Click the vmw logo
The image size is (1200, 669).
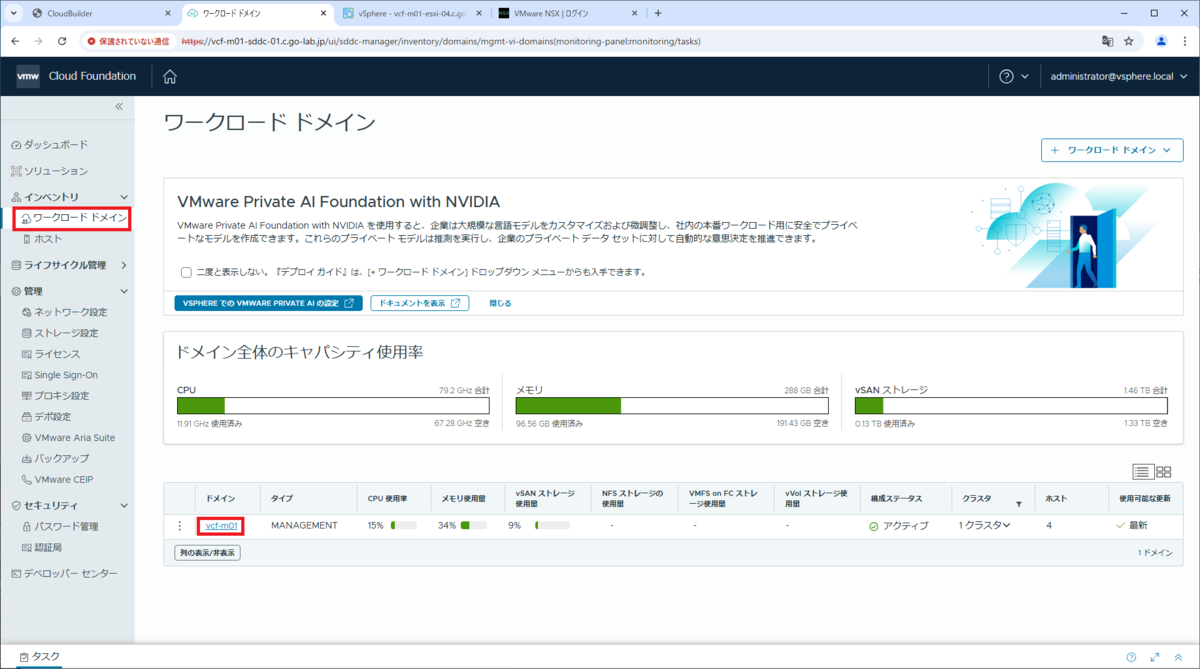point(28,77)
